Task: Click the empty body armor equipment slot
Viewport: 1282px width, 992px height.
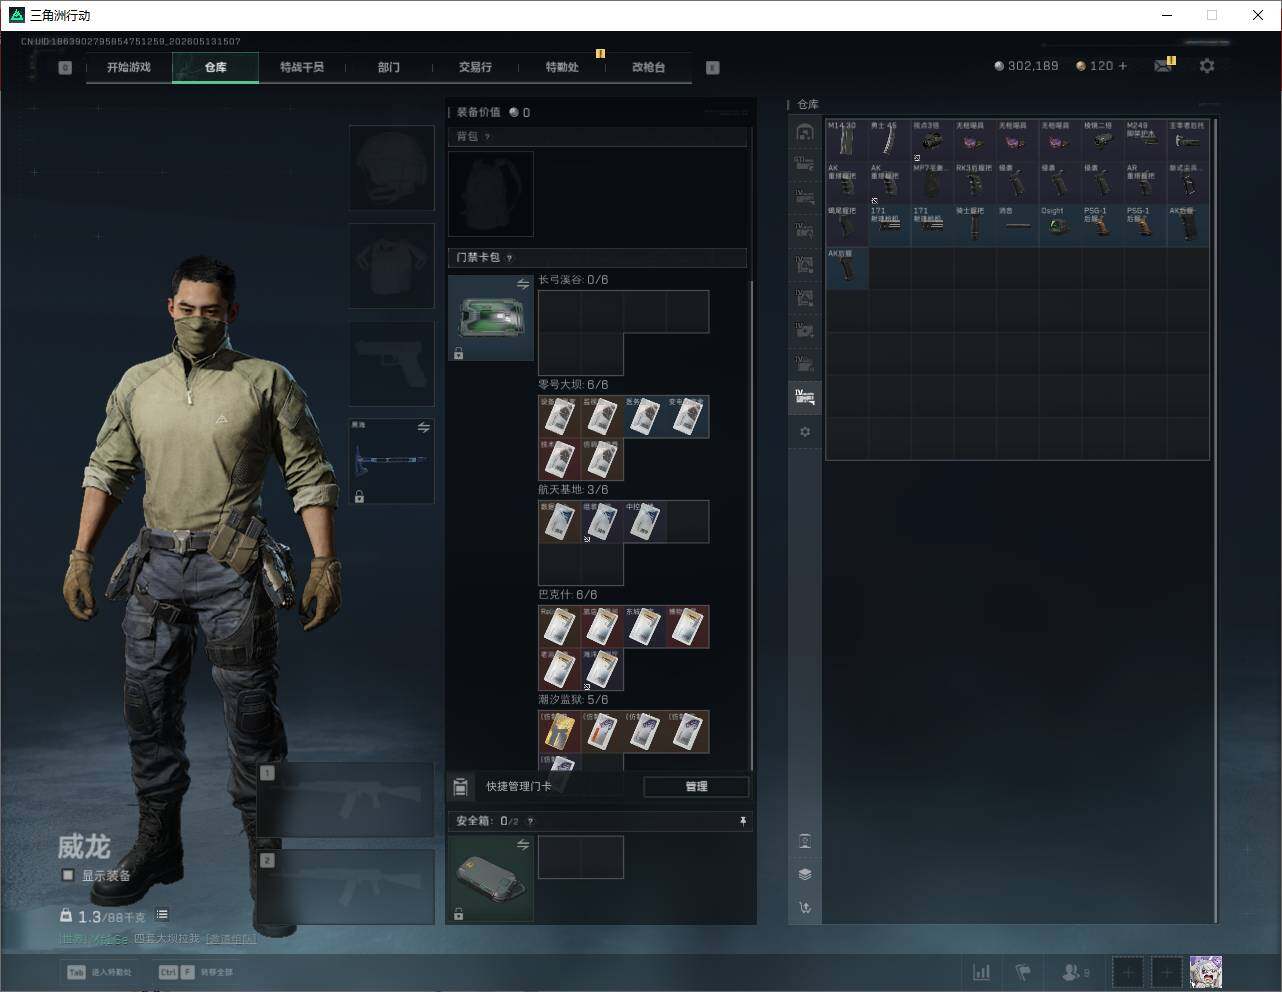Action: coord(392,265)
